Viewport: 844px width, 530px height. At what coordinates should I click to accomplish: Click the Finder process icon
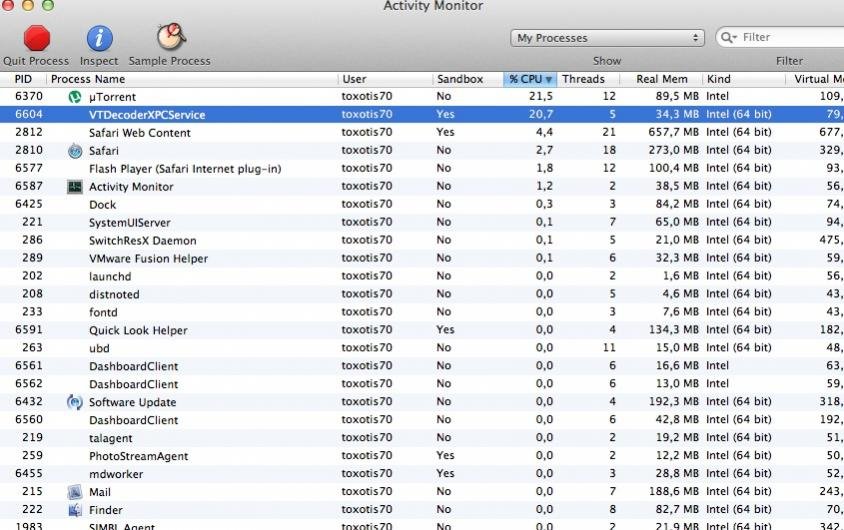pos(74,510)
